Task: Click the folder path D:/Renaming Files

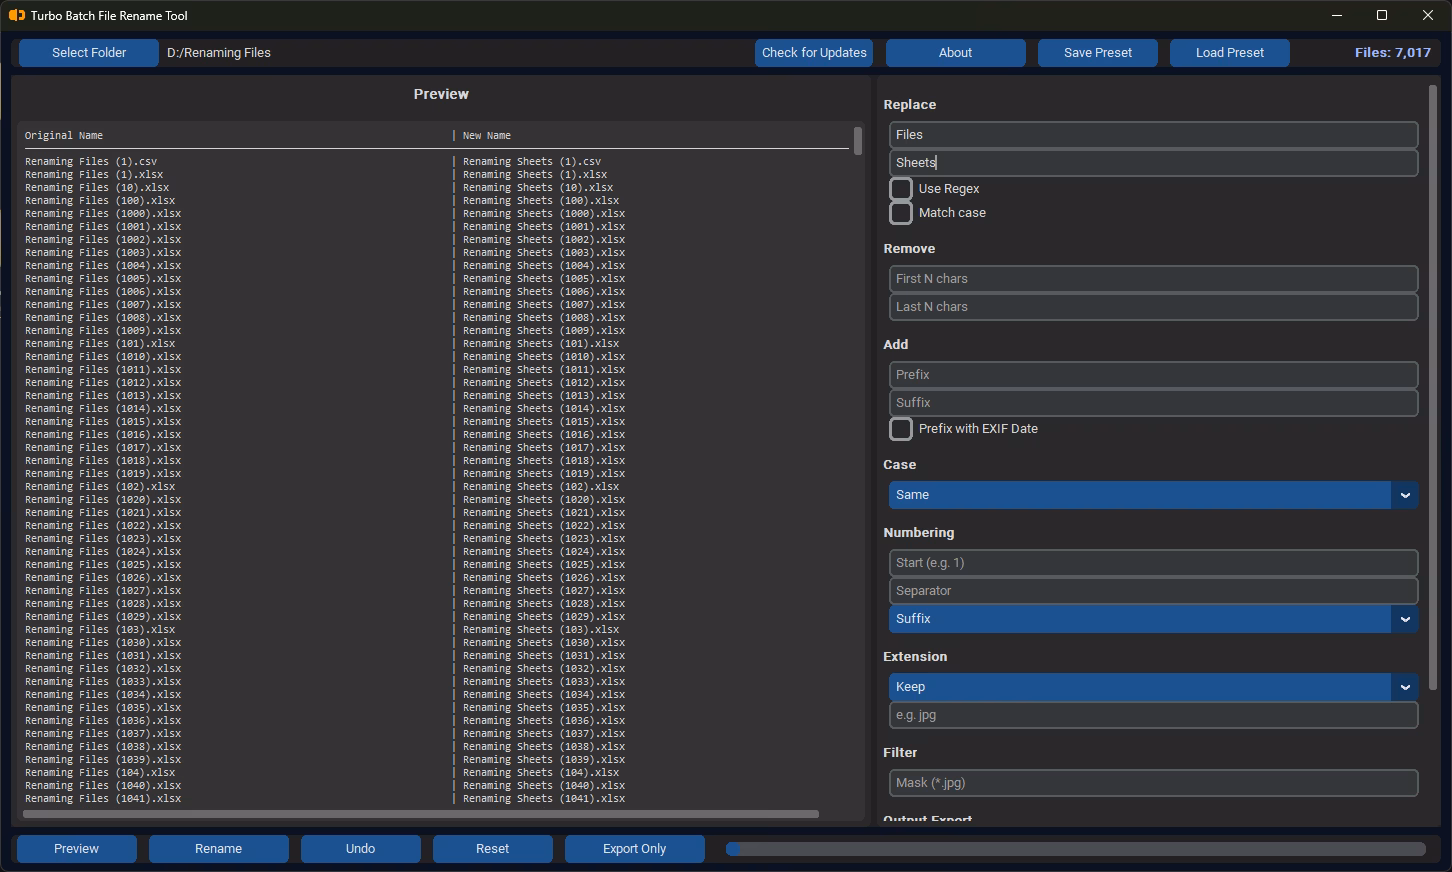Action: pyautogui.click(x=219, y=53)
